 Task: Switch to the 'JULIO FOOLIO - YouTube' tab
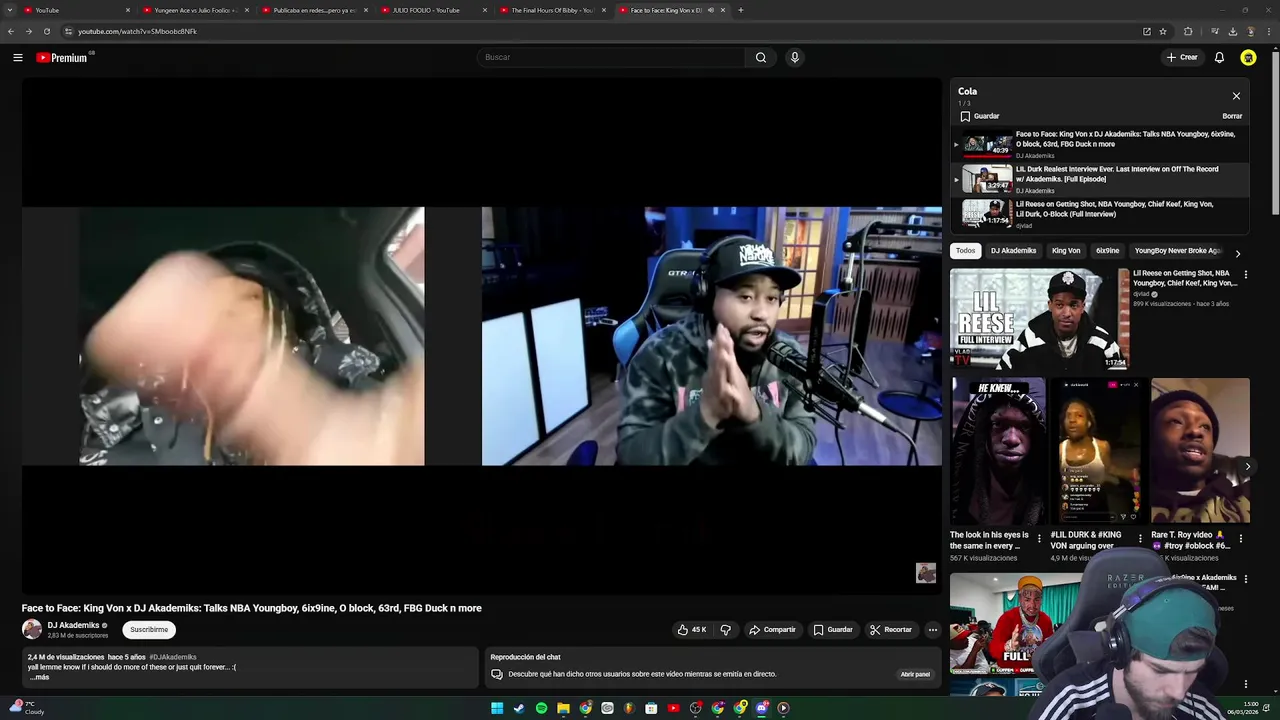pyautogui.click(x=434, y=10)
